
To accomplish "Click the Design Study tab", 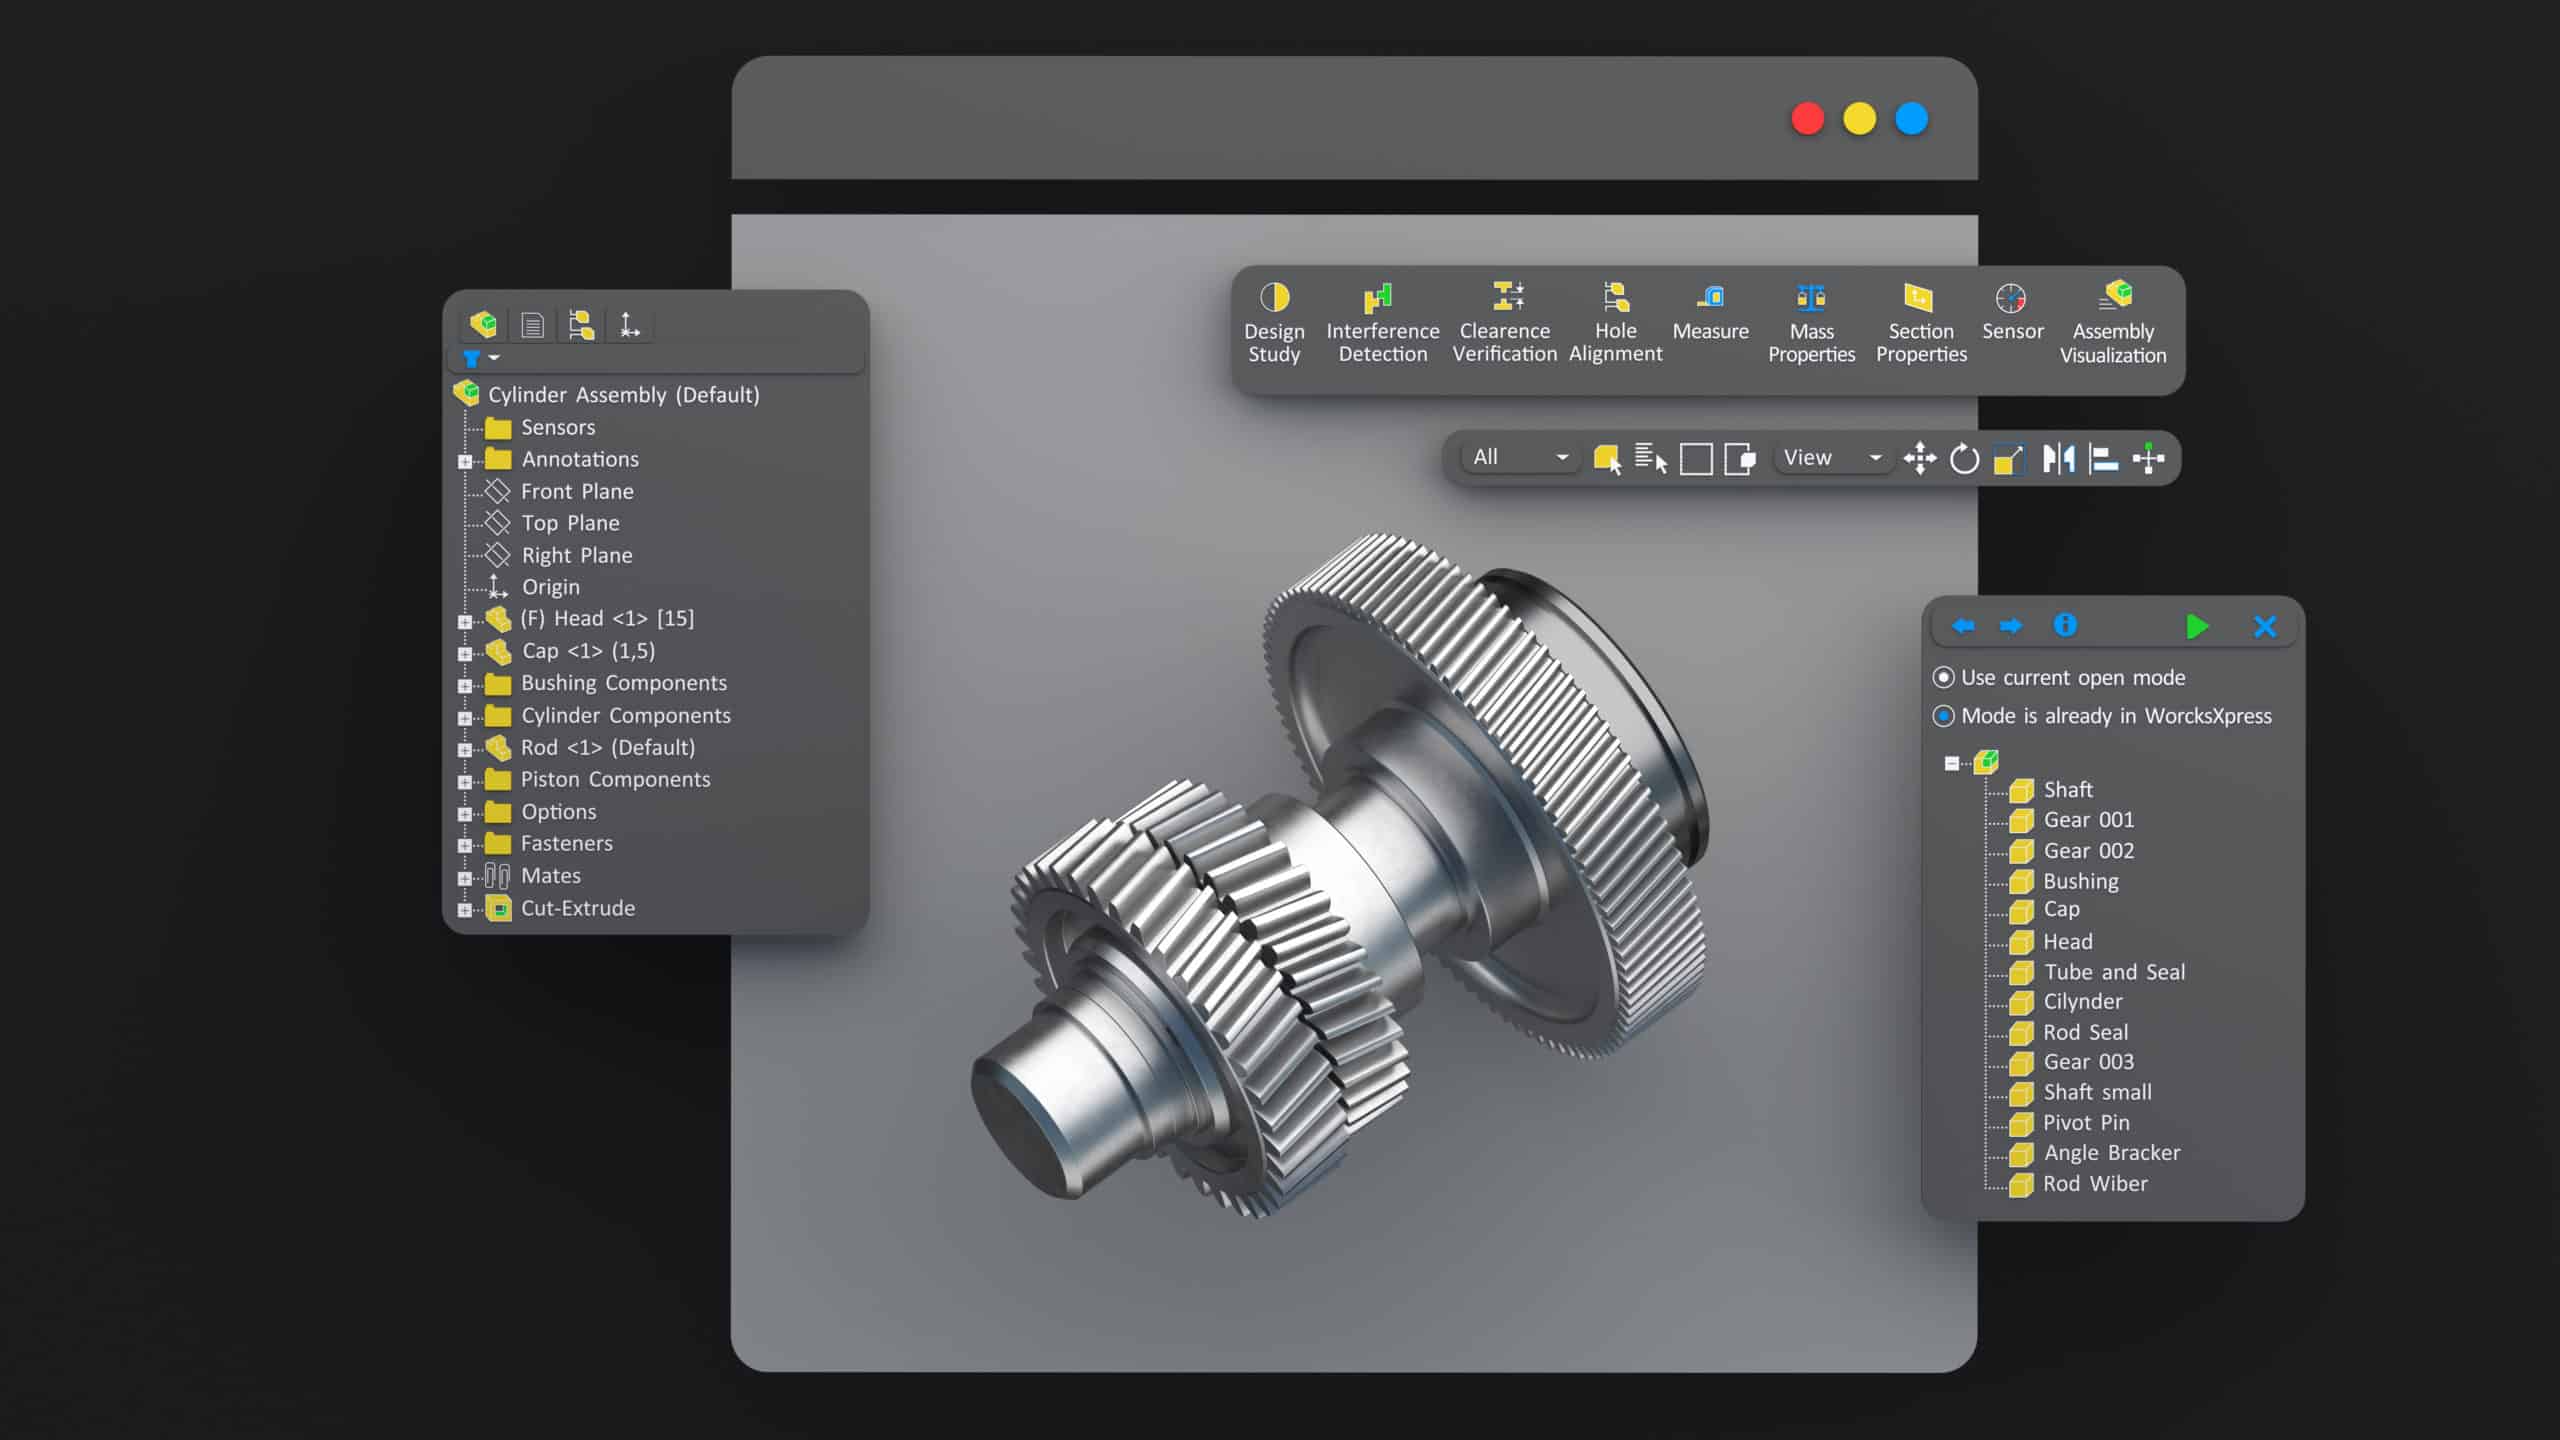I will pyautogui.click(x=1273, y=322).
